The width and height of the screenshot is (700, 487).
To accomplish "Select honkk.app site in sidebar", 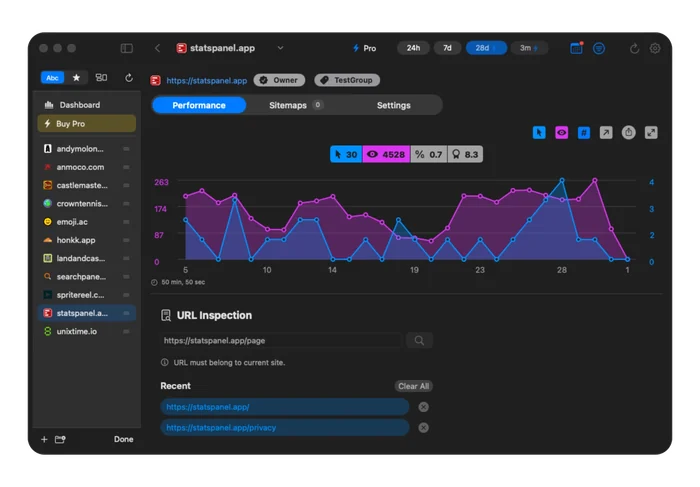I will coord(87,240).
